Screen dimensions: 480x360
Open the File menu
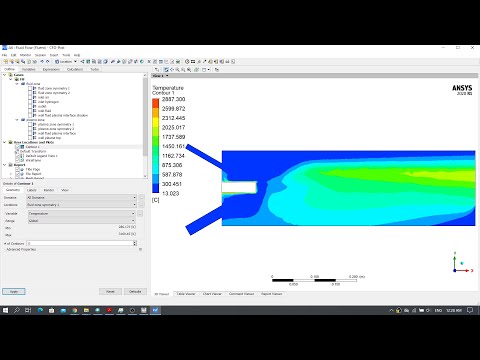point(4,55)
